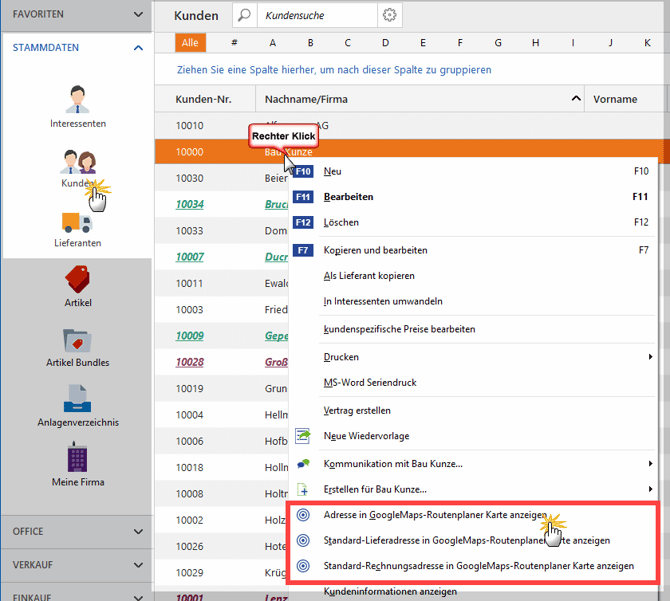Open the Drucken submenu
Viewport: 670px width, 601px height.
click(341, 357)
